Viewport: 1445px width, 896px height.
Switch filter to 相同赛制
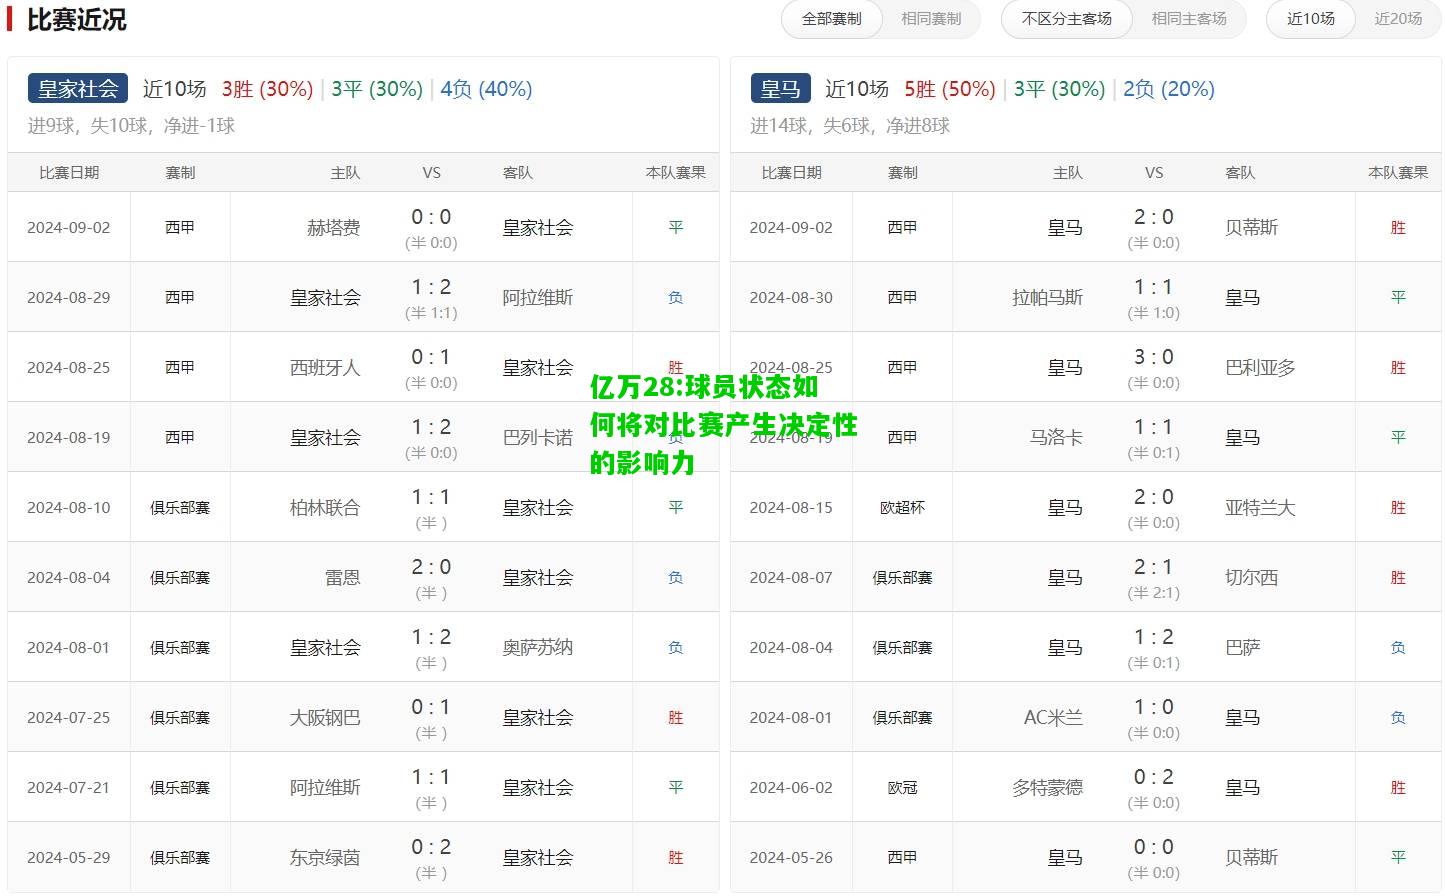pos(930,19)
